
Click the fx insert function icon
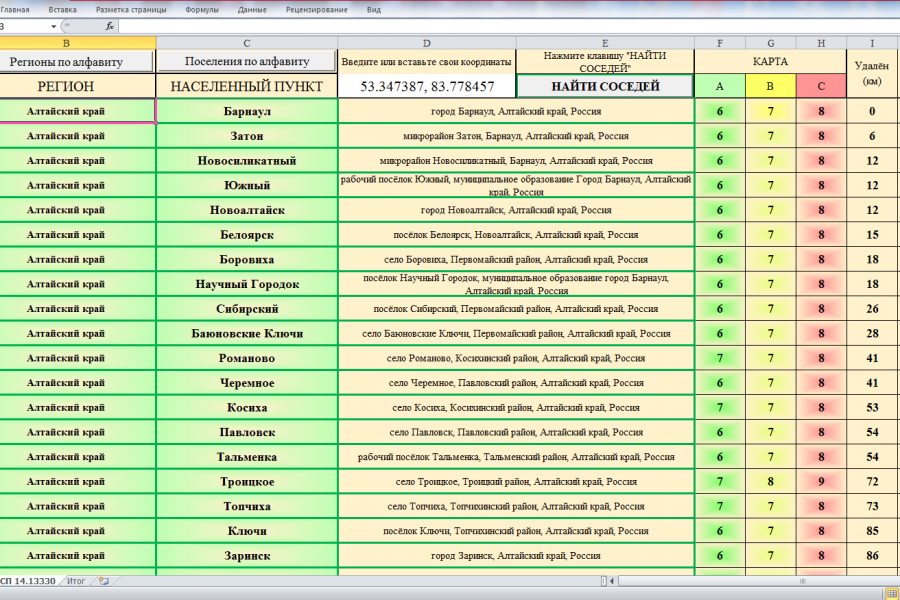coord(110,26)
